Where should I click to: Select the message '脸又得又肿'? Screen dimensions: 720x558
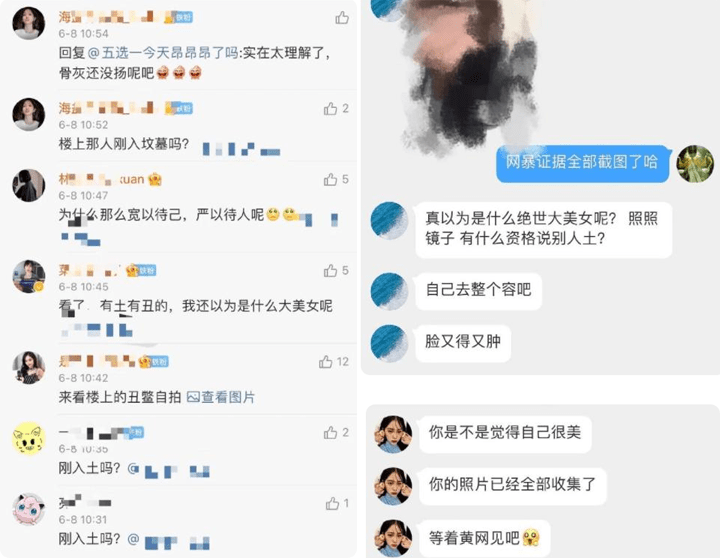click(463, 343)
